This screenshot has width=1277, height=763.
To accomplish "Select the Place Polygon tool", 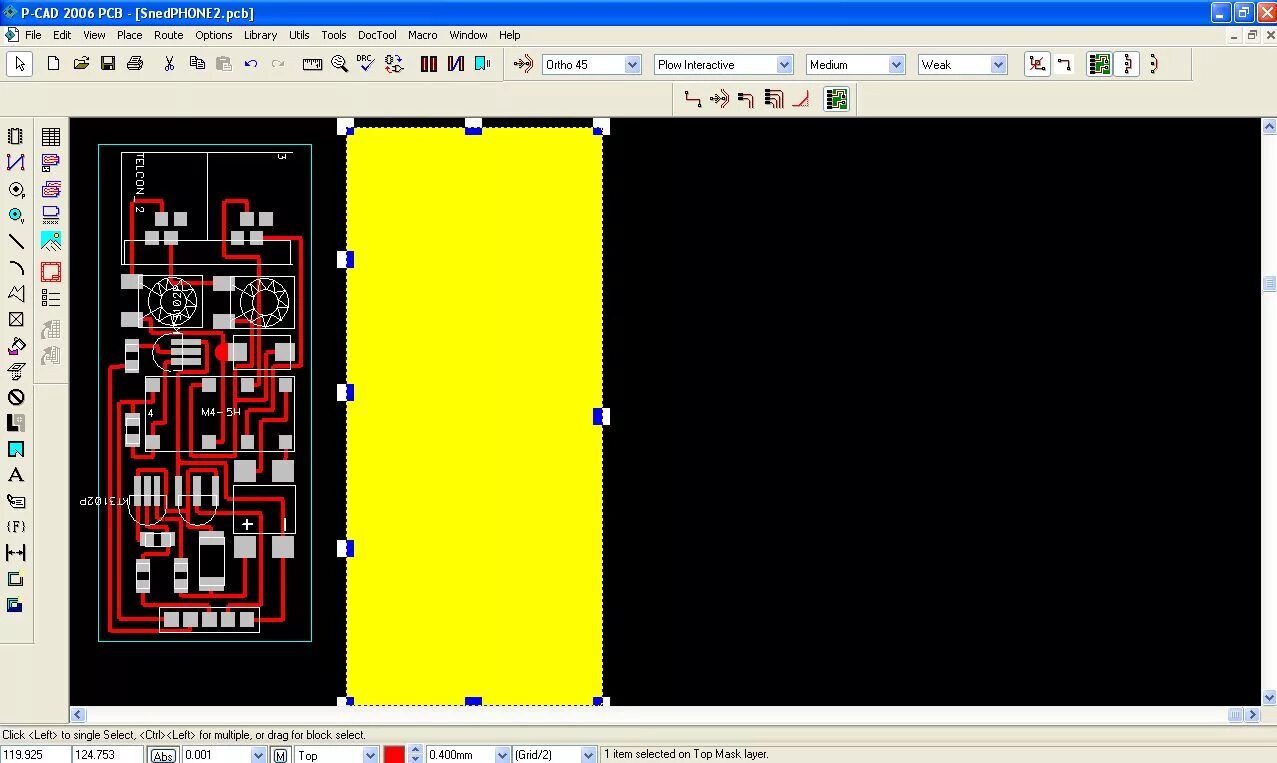I will (x=16, y=293).
